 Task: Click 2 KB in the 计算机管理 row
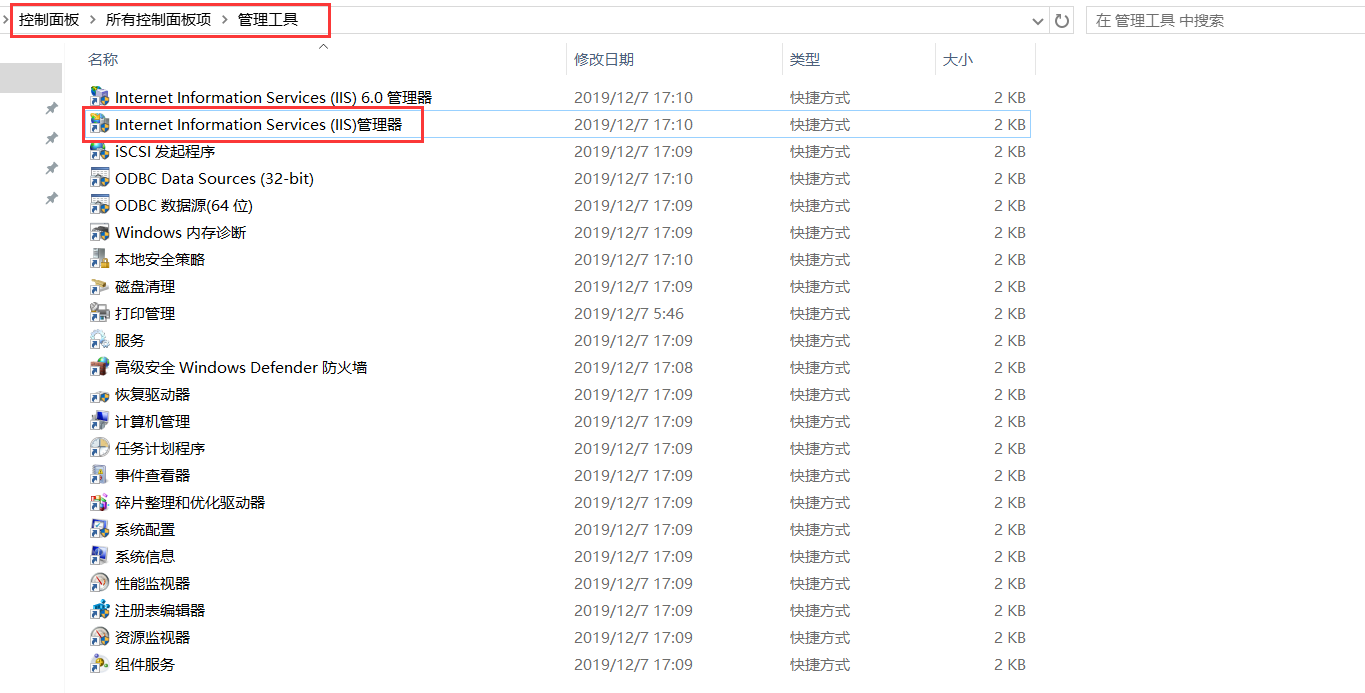[x=1010, y=421]
